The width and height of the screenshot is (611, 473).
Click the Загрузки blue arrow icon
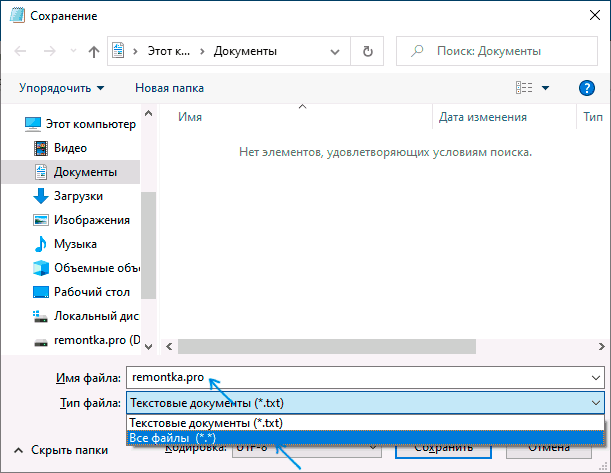41,196
